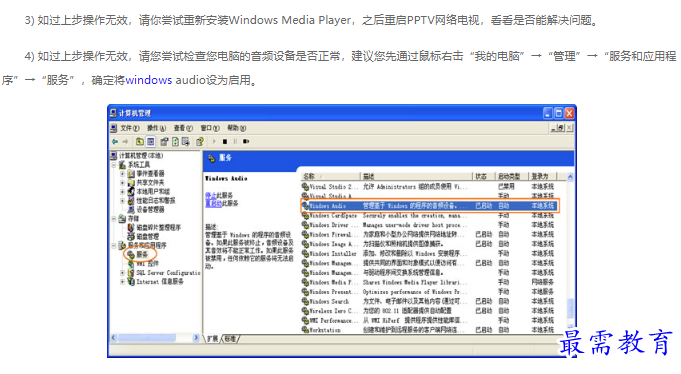Toggle the show/hide console tree toolbar icon
Screen dimensions: 681x374
point(150,142)
